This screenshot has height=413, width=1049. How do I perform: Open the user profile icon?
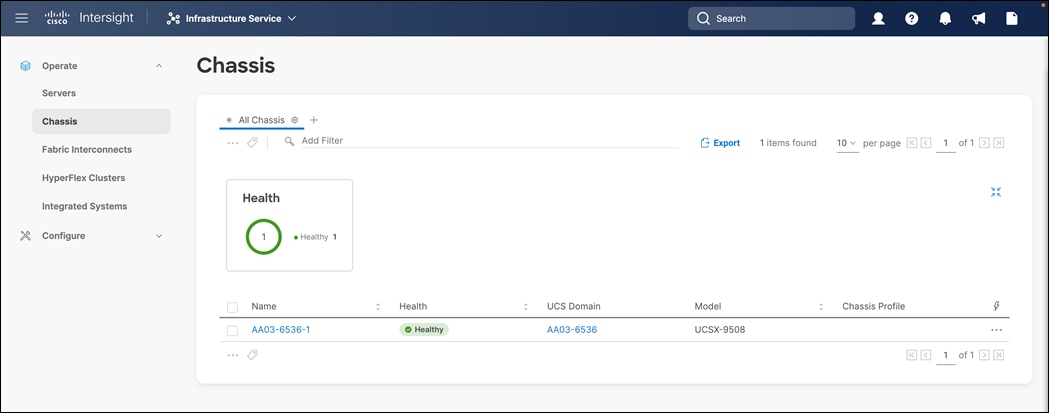point(878,19)
